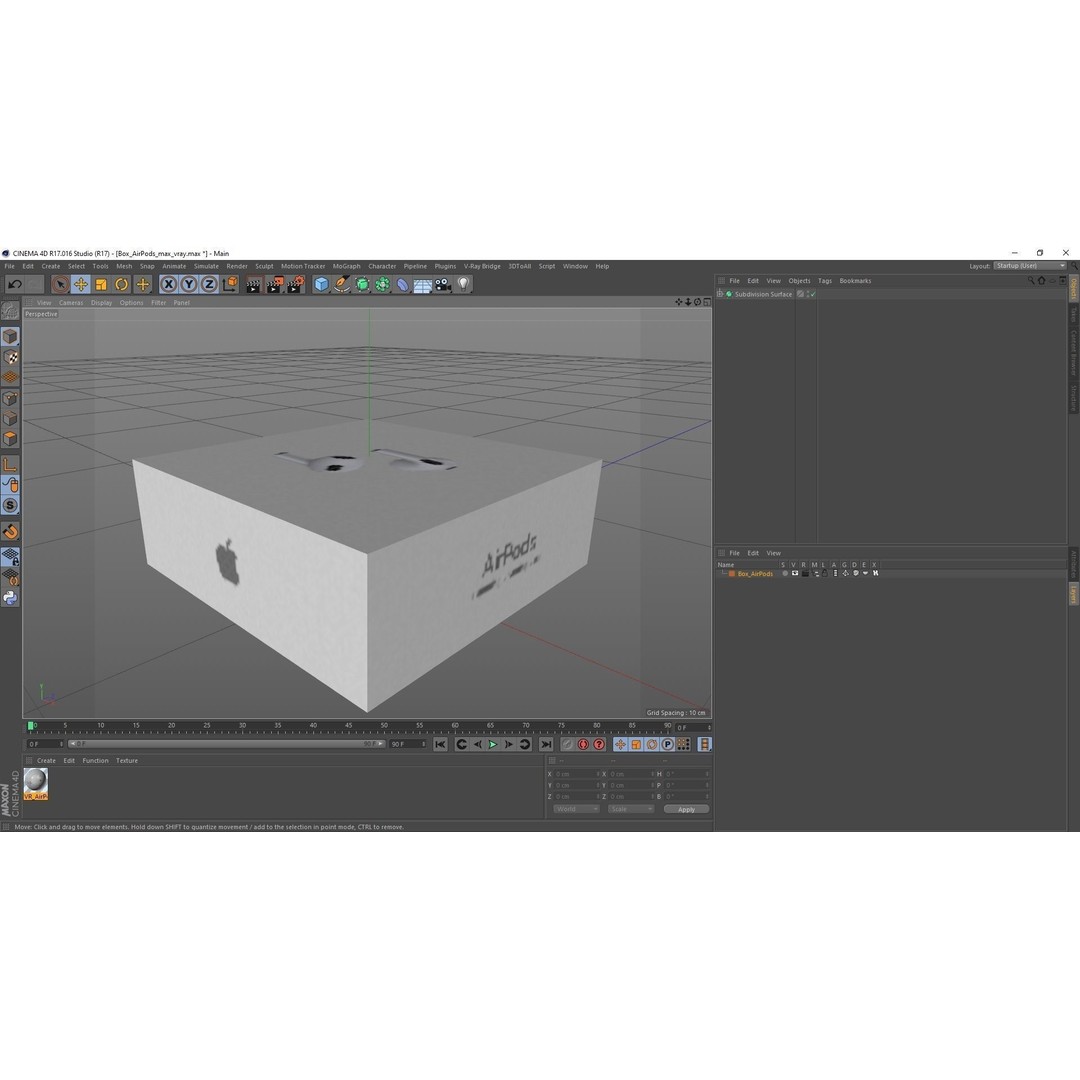Click the Python icon in left palette
Viewport: 1080px width, 1080px height.
(x=10, y=598)
